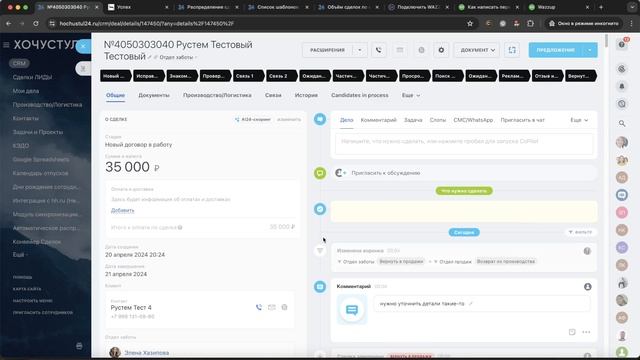640x360 pixels.
Task: Click the blue checkmark icon in timeline
Action: click(320, 209)
